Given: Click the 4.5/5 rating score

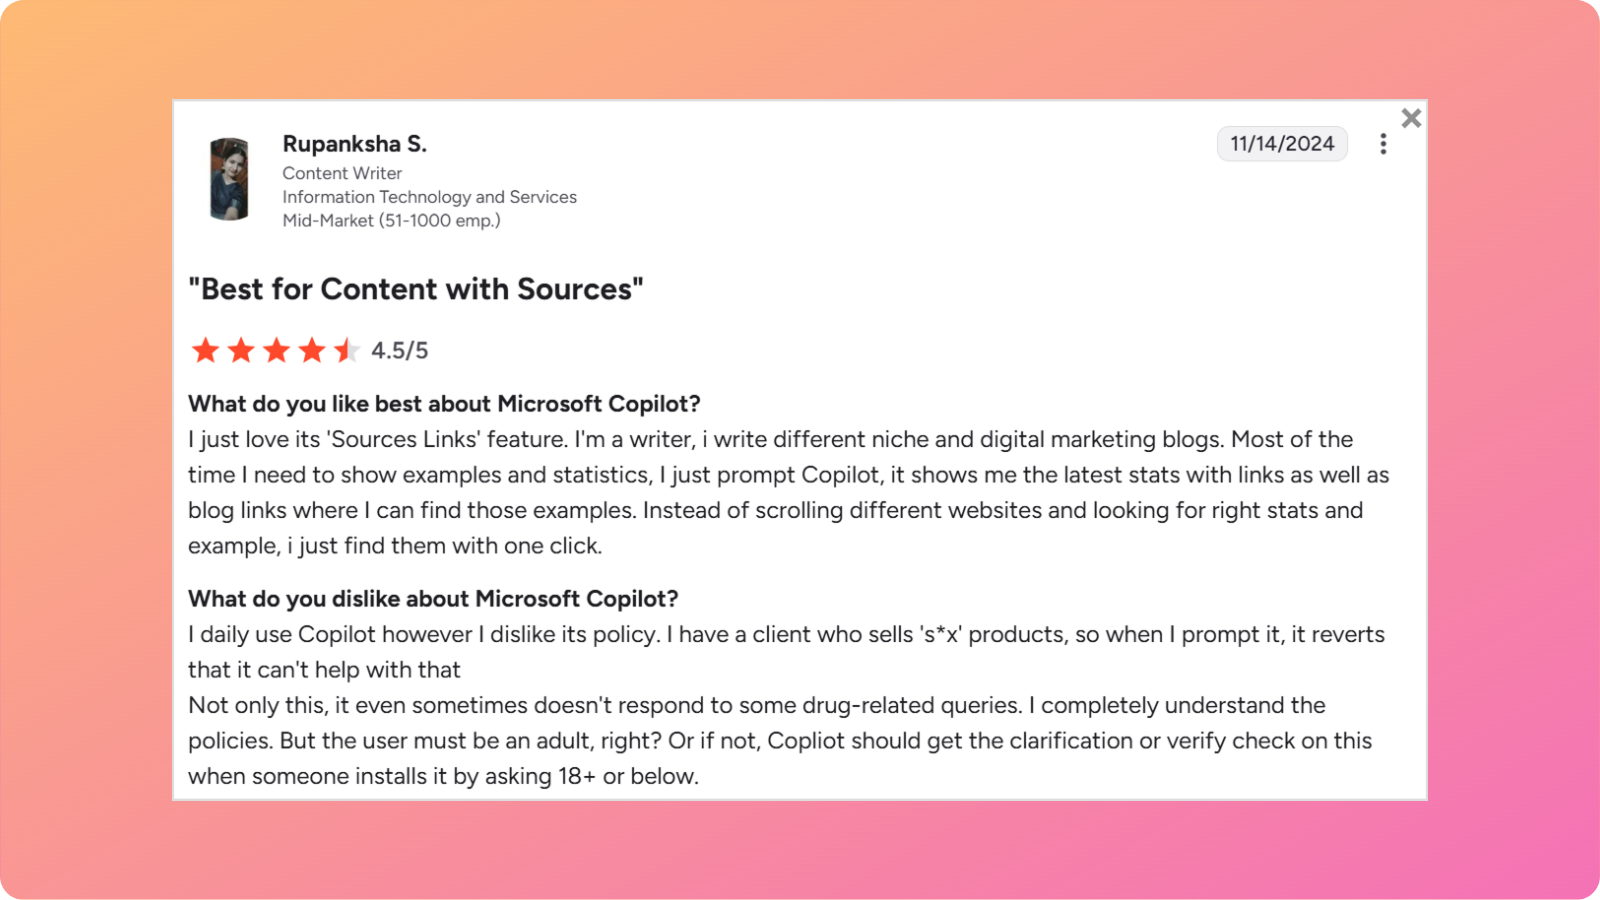Looking at the screenshot, I should click(x=399, y=351).
